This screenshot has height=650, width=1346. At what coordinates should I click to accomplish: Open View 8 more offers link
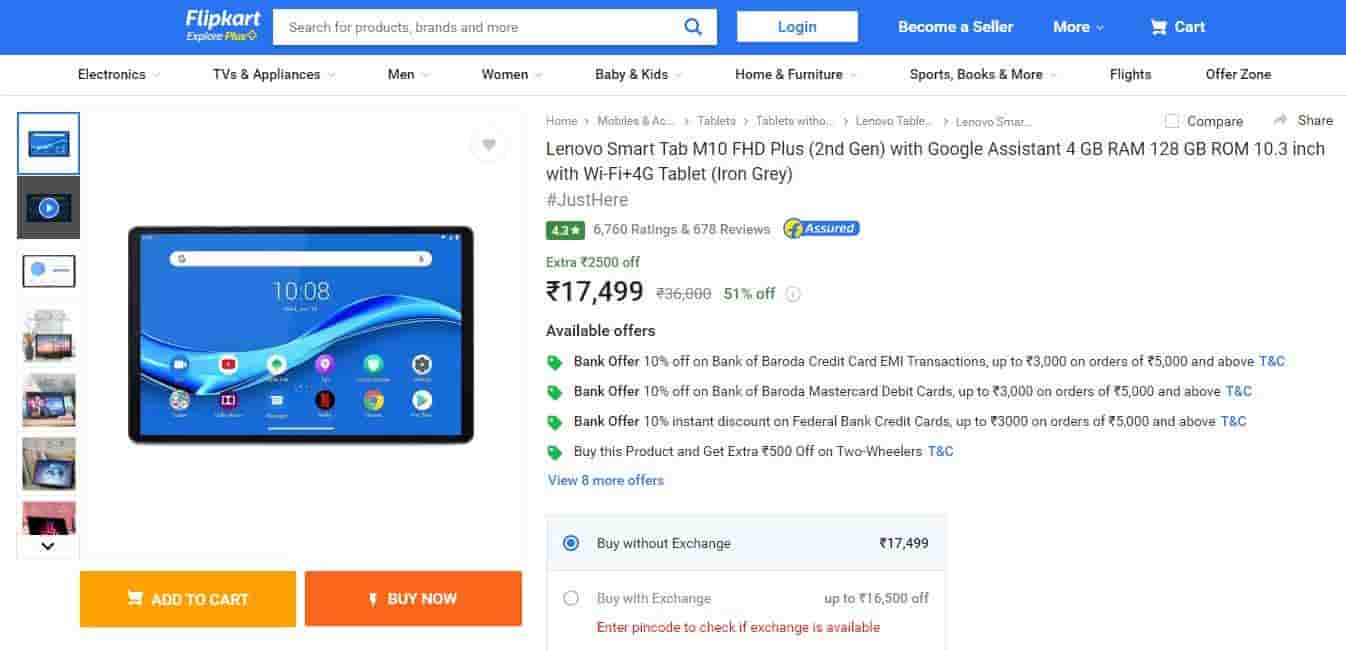605,481
